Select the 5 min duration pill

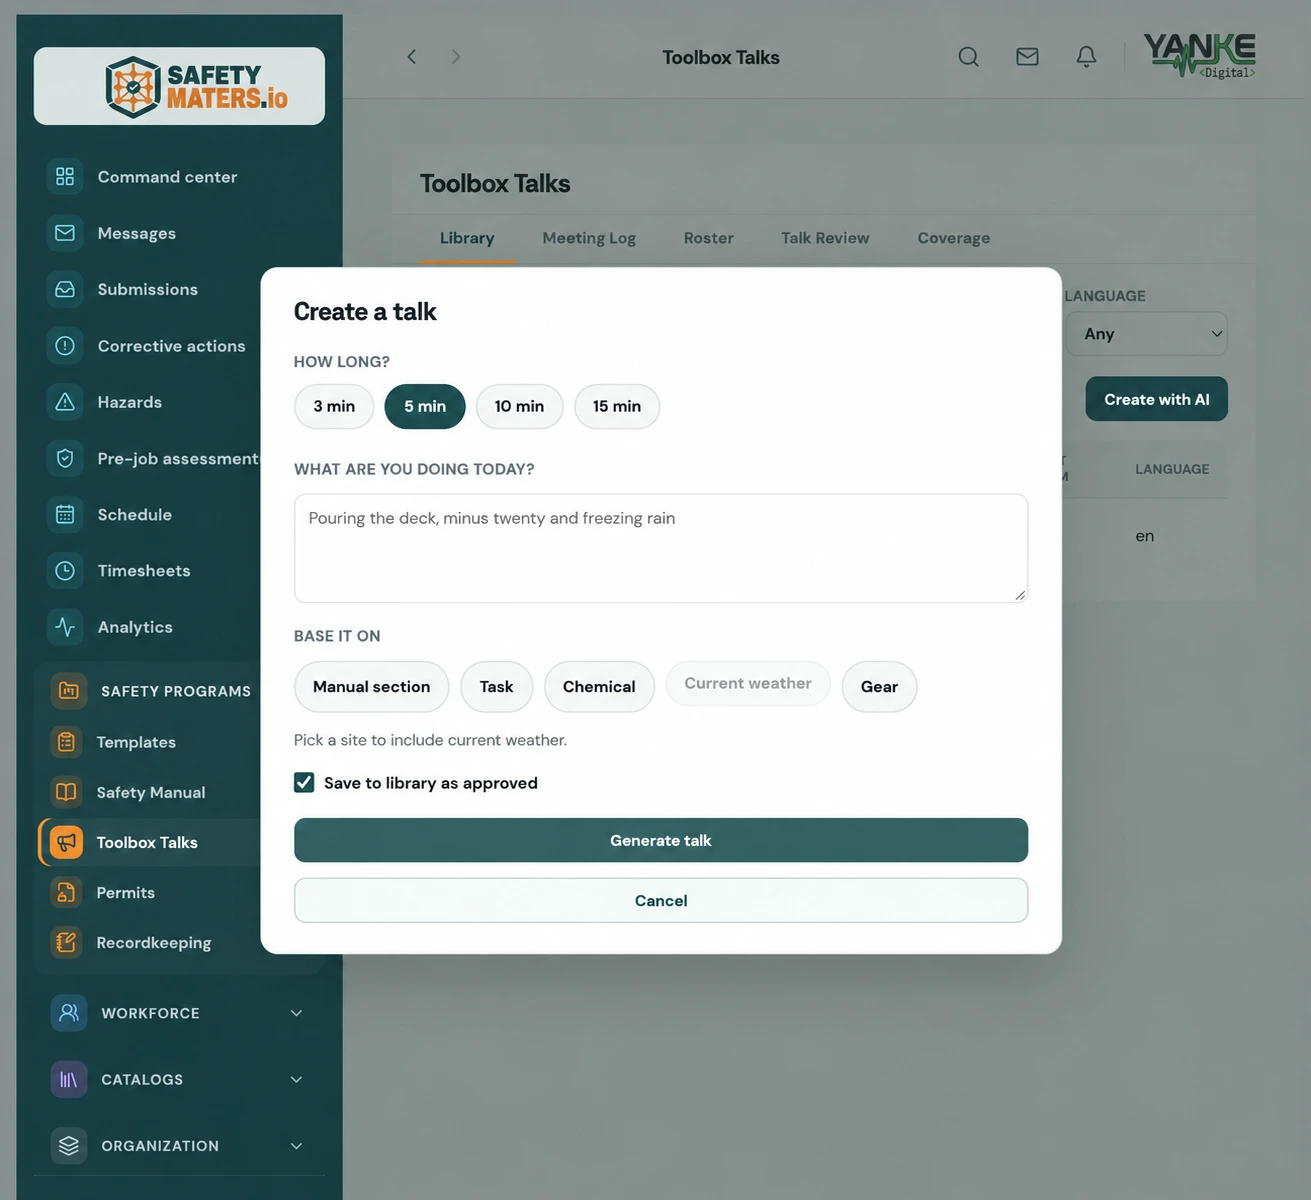pos(425,406)
